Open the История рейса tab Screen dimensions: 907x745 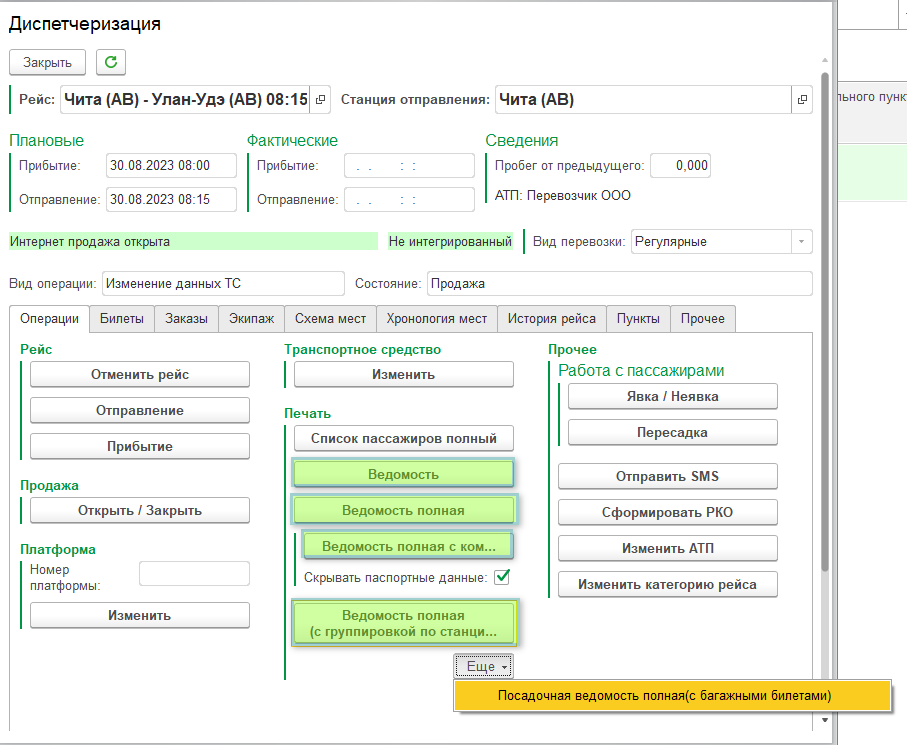pyautogui.click(x=551, y=319)
